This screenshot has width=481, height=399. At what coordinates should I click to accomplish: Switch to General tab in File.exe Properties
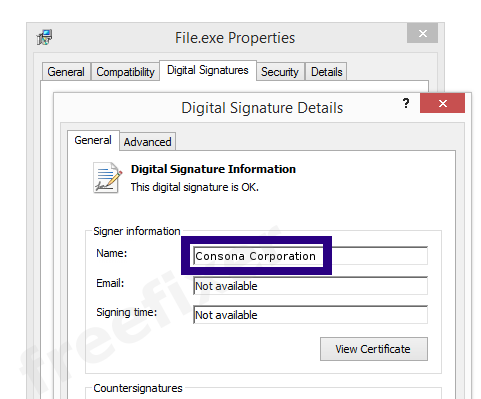(66, 72)
